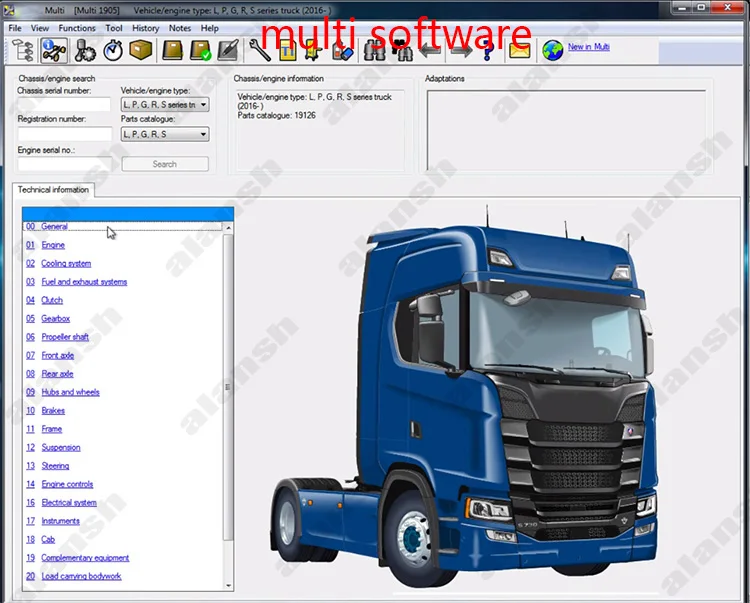Click the yellow TI document icon

[x=287, y=51]
